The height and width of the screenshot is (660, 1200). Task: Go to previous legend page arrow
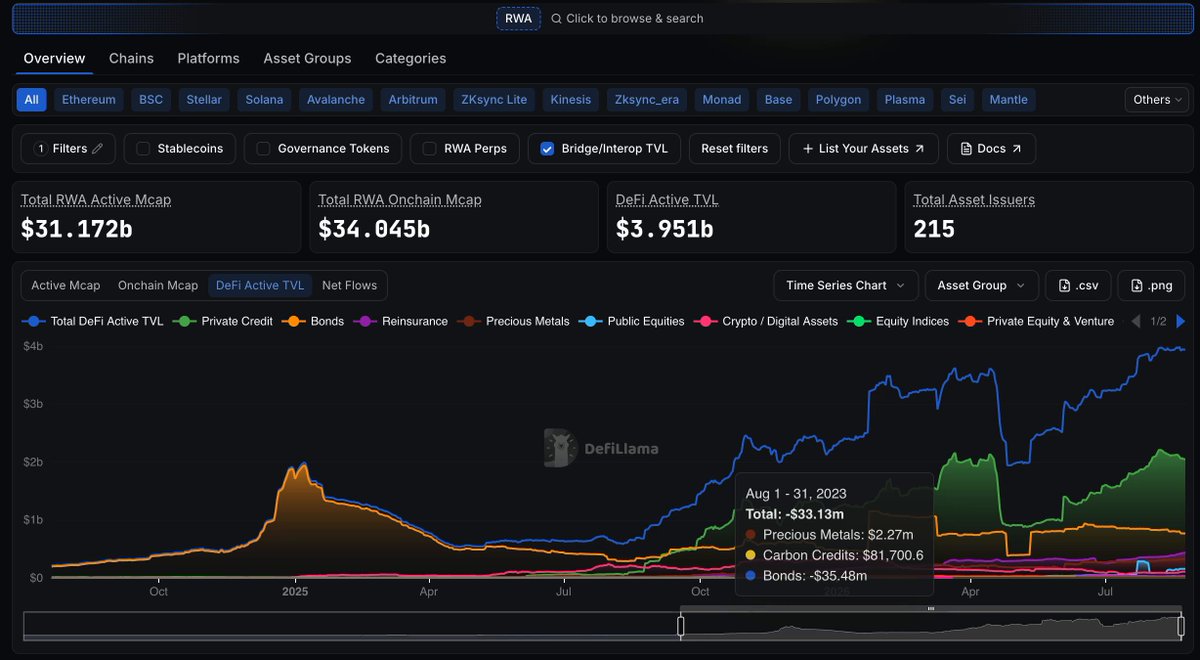pyautogui.click(x=1135, y=321)
